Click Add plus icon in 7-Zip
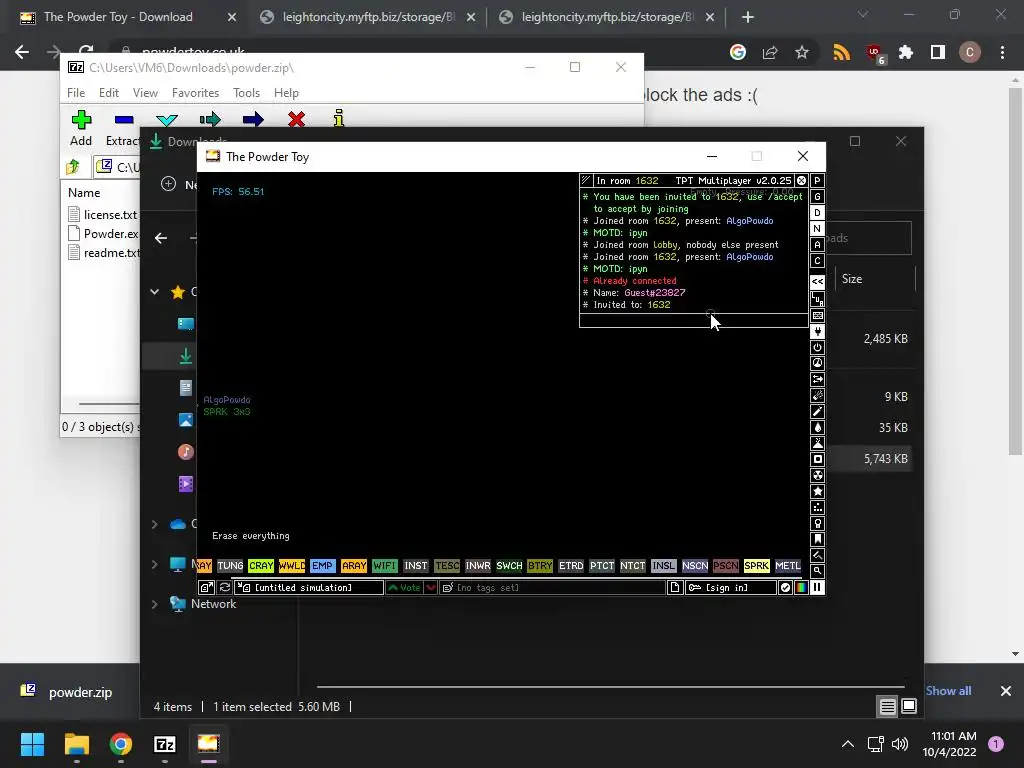Screen dimensions: 1024x768 click(x=81, y=120)
